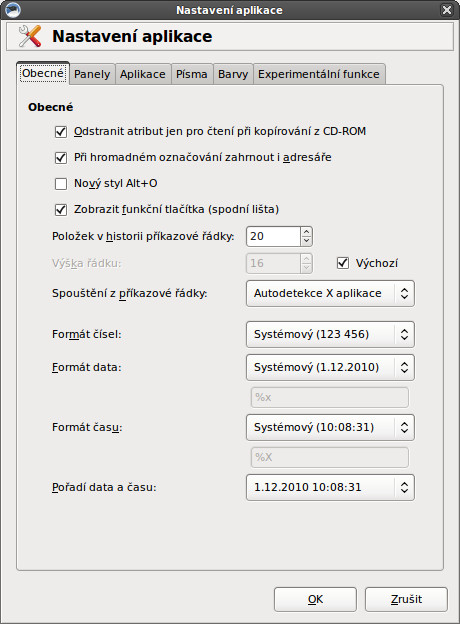Open the 'Pořadí data a času' dropdown
The height and width of the screenshot is (624, 460).
pyautogui.click(x=330, y=488)
